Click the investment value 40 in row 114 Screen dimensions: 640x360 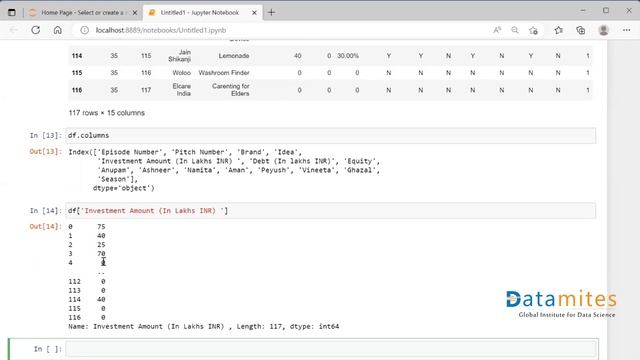(298, 56)
